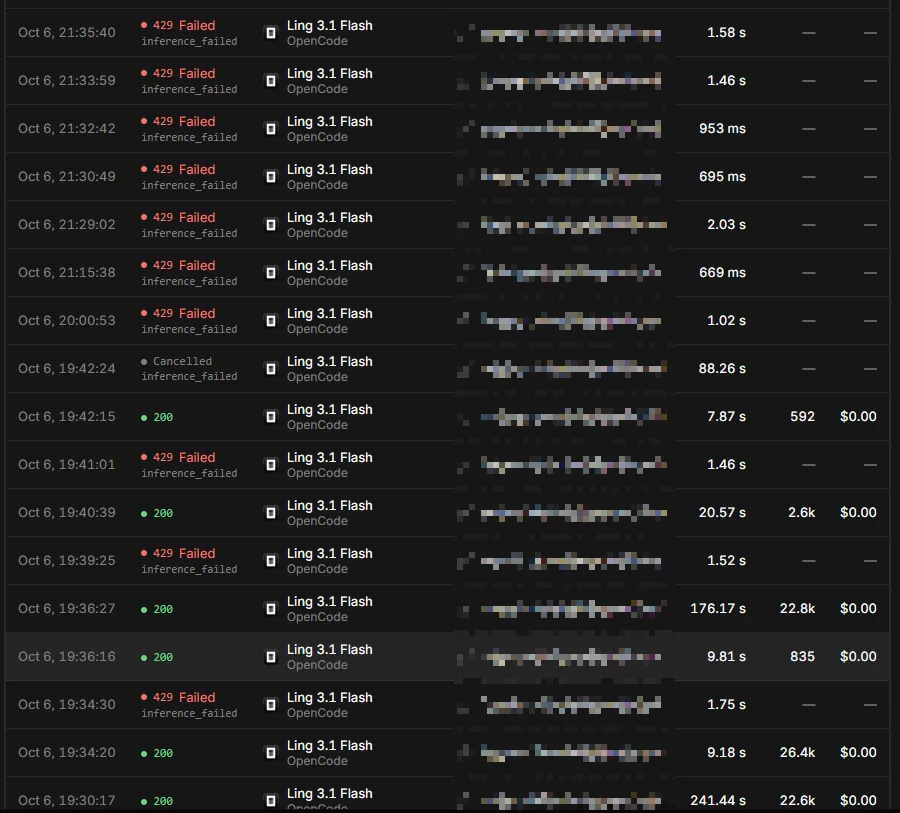
Task: Click Ling 3.1 Flash in the 20:00:53 row
Action: [329, 313]
